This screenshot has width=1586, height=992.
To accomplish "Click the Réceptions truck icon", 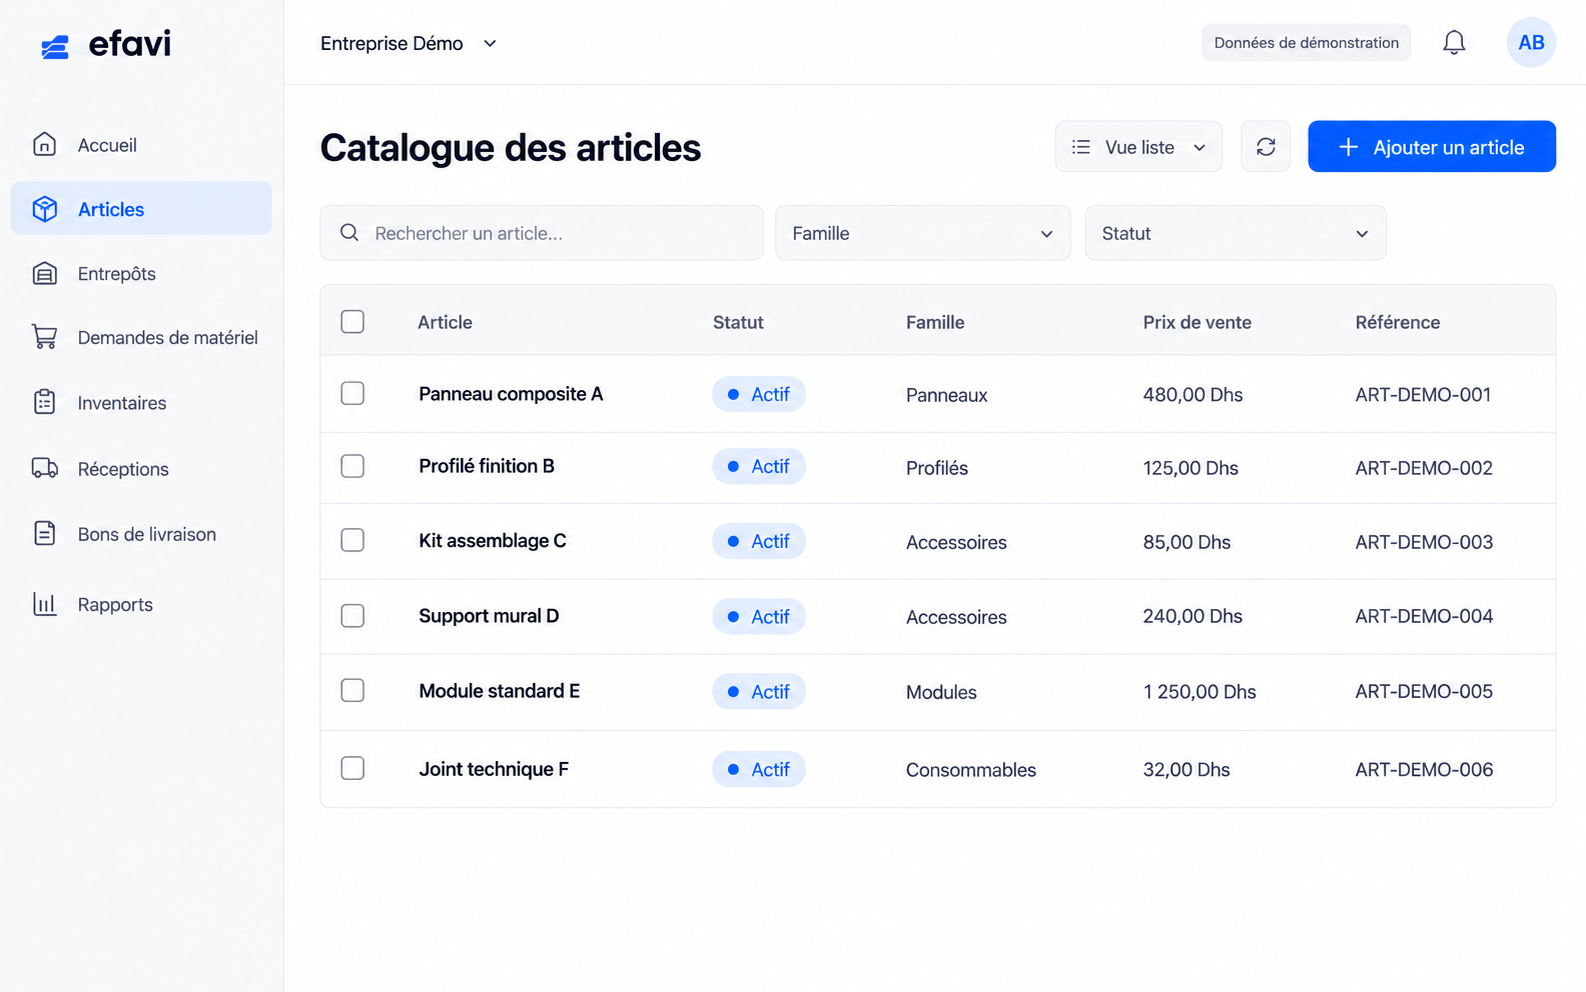I will (44, 468).
